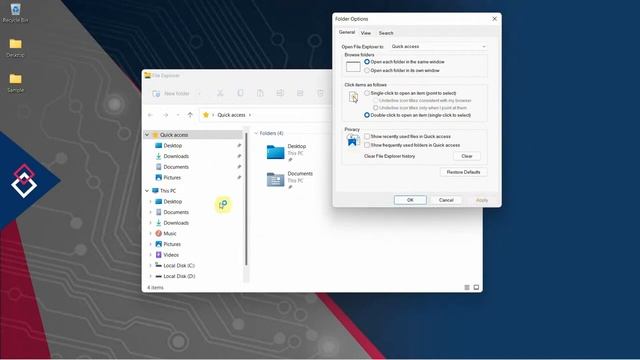Click the Clear button for File Explorer history
Image resolution: width=640 pixels, height=360 pixels.
(x=467, y=156)
